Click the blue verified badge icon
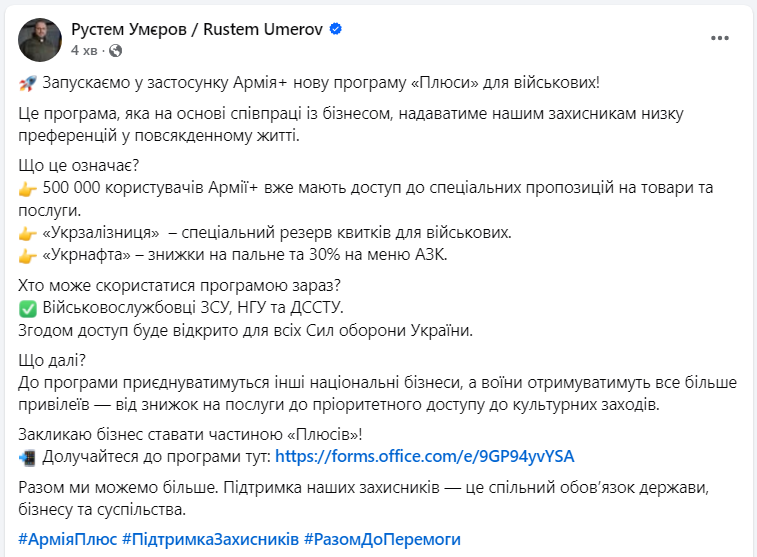Screen dimensions: 757x557 [x=336, y=29]
